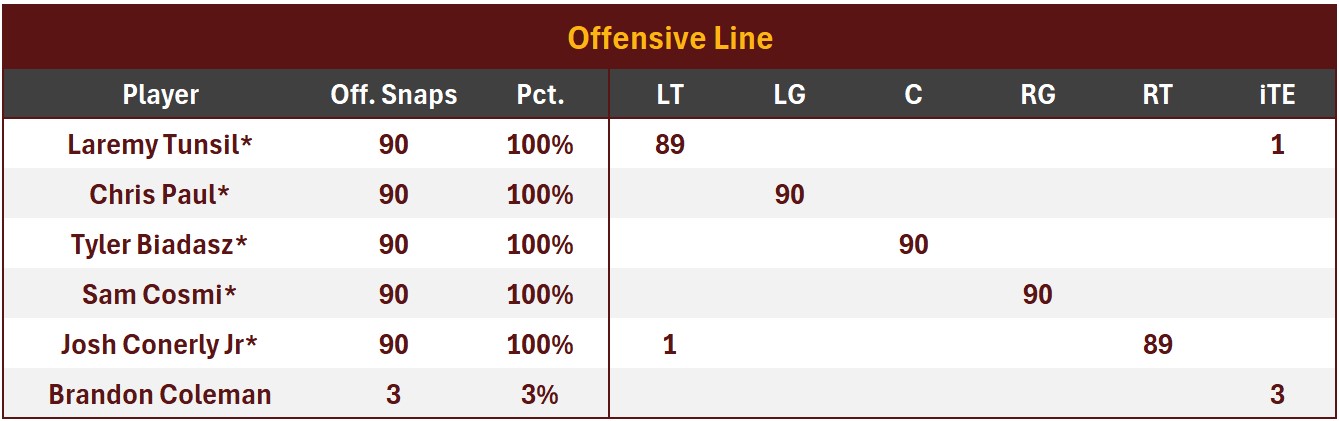
Task: Click the LT column header
Action: tap(670, 95)
